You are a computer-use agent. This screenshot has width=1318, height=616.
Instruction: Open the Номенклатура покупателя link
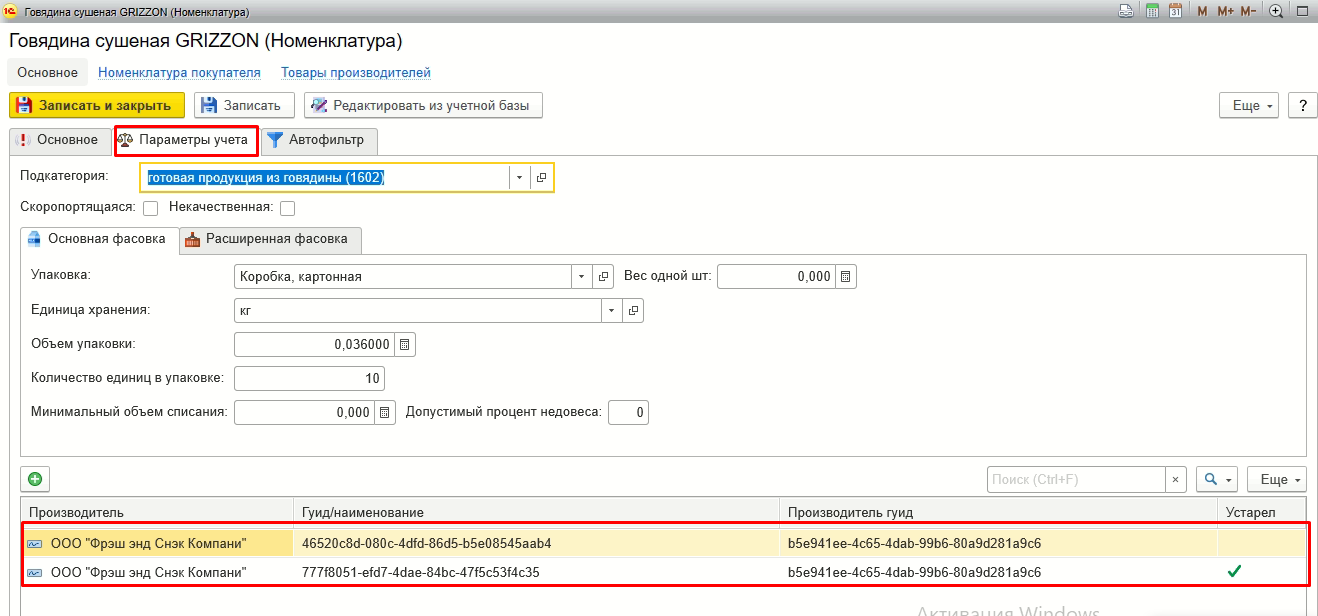[x=179, y=73]
